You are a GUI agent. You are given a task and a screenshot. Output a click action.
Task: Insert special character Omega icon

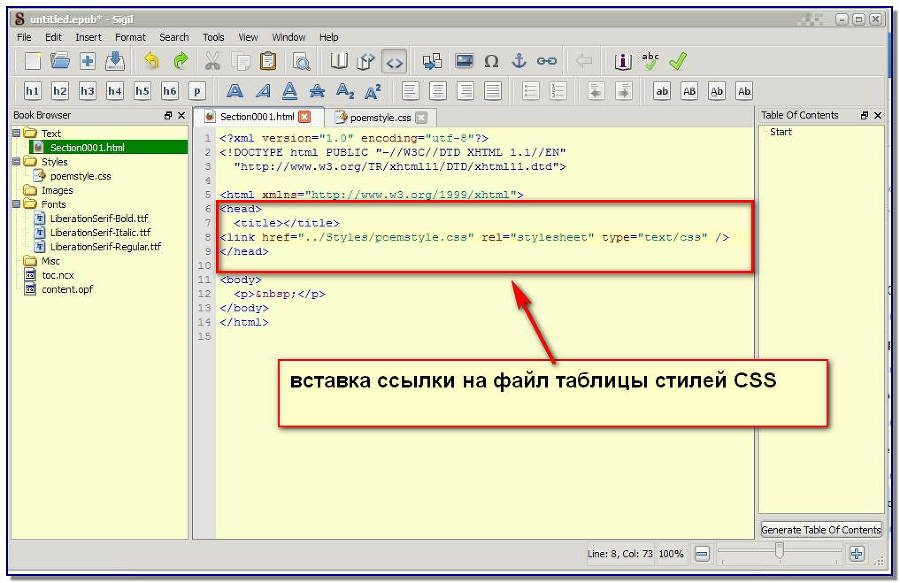(491, 61)
